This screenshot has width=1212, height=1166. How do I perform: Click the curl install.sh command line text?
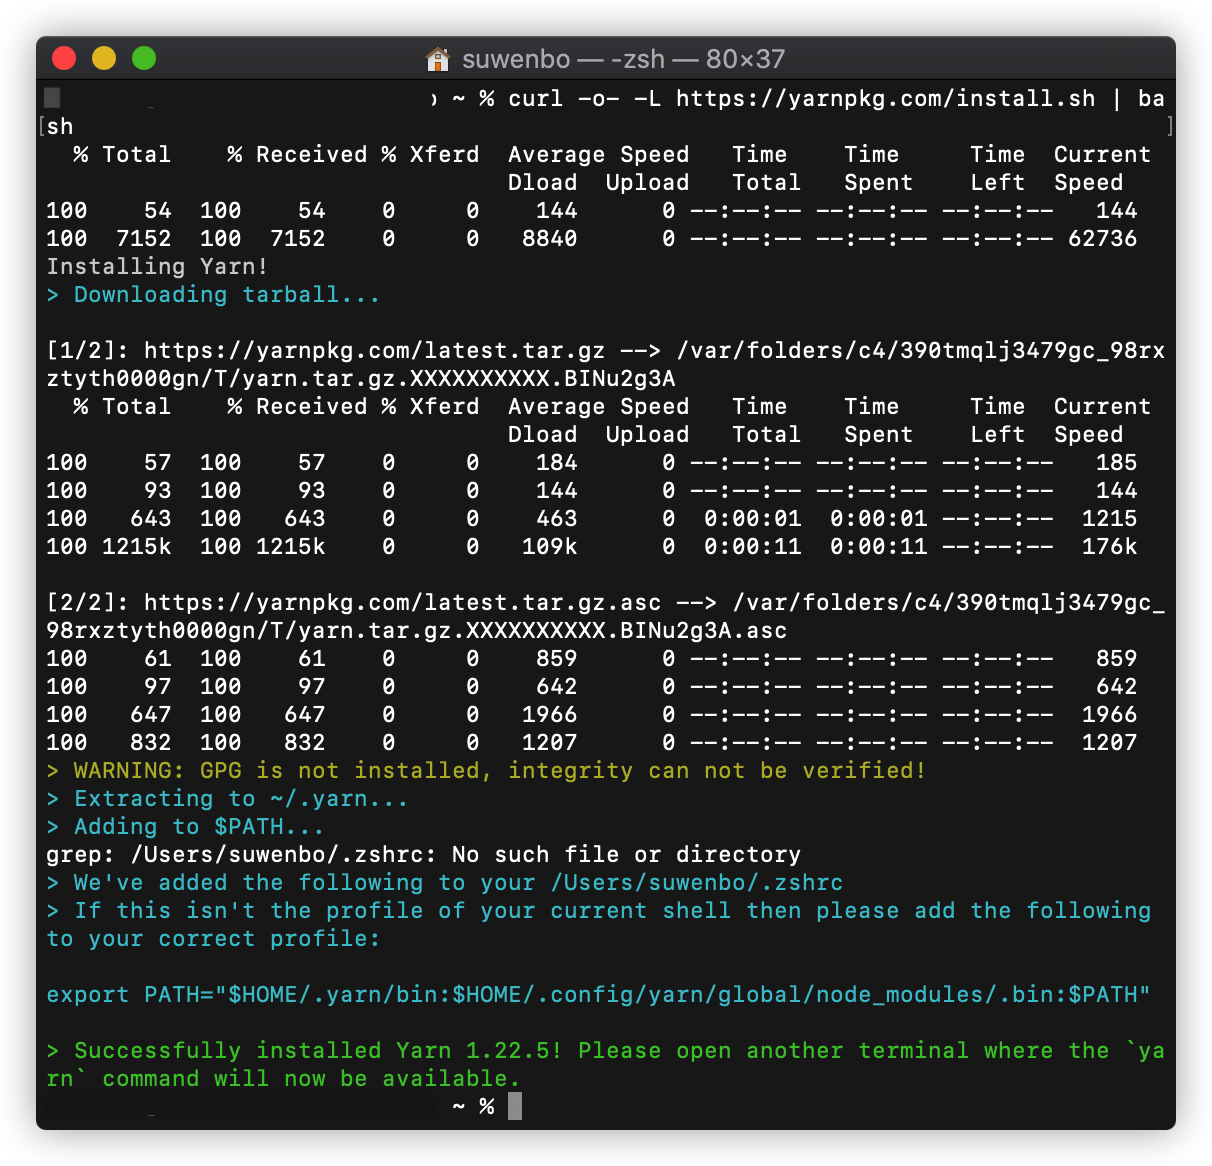point(836,98)
